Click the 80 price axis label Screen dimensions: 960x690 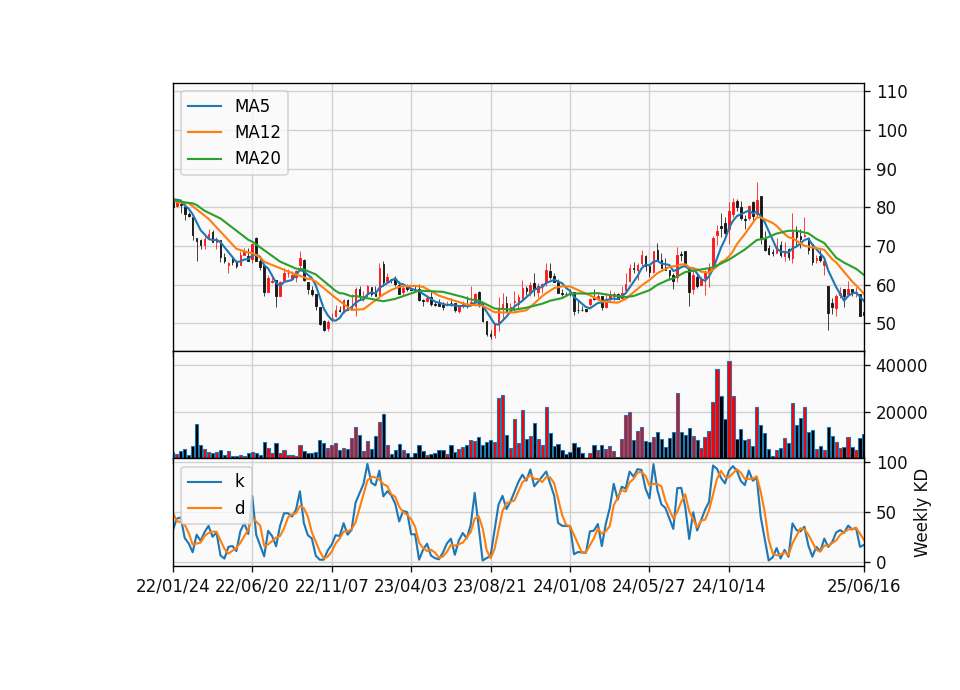(x=887, y=208)
